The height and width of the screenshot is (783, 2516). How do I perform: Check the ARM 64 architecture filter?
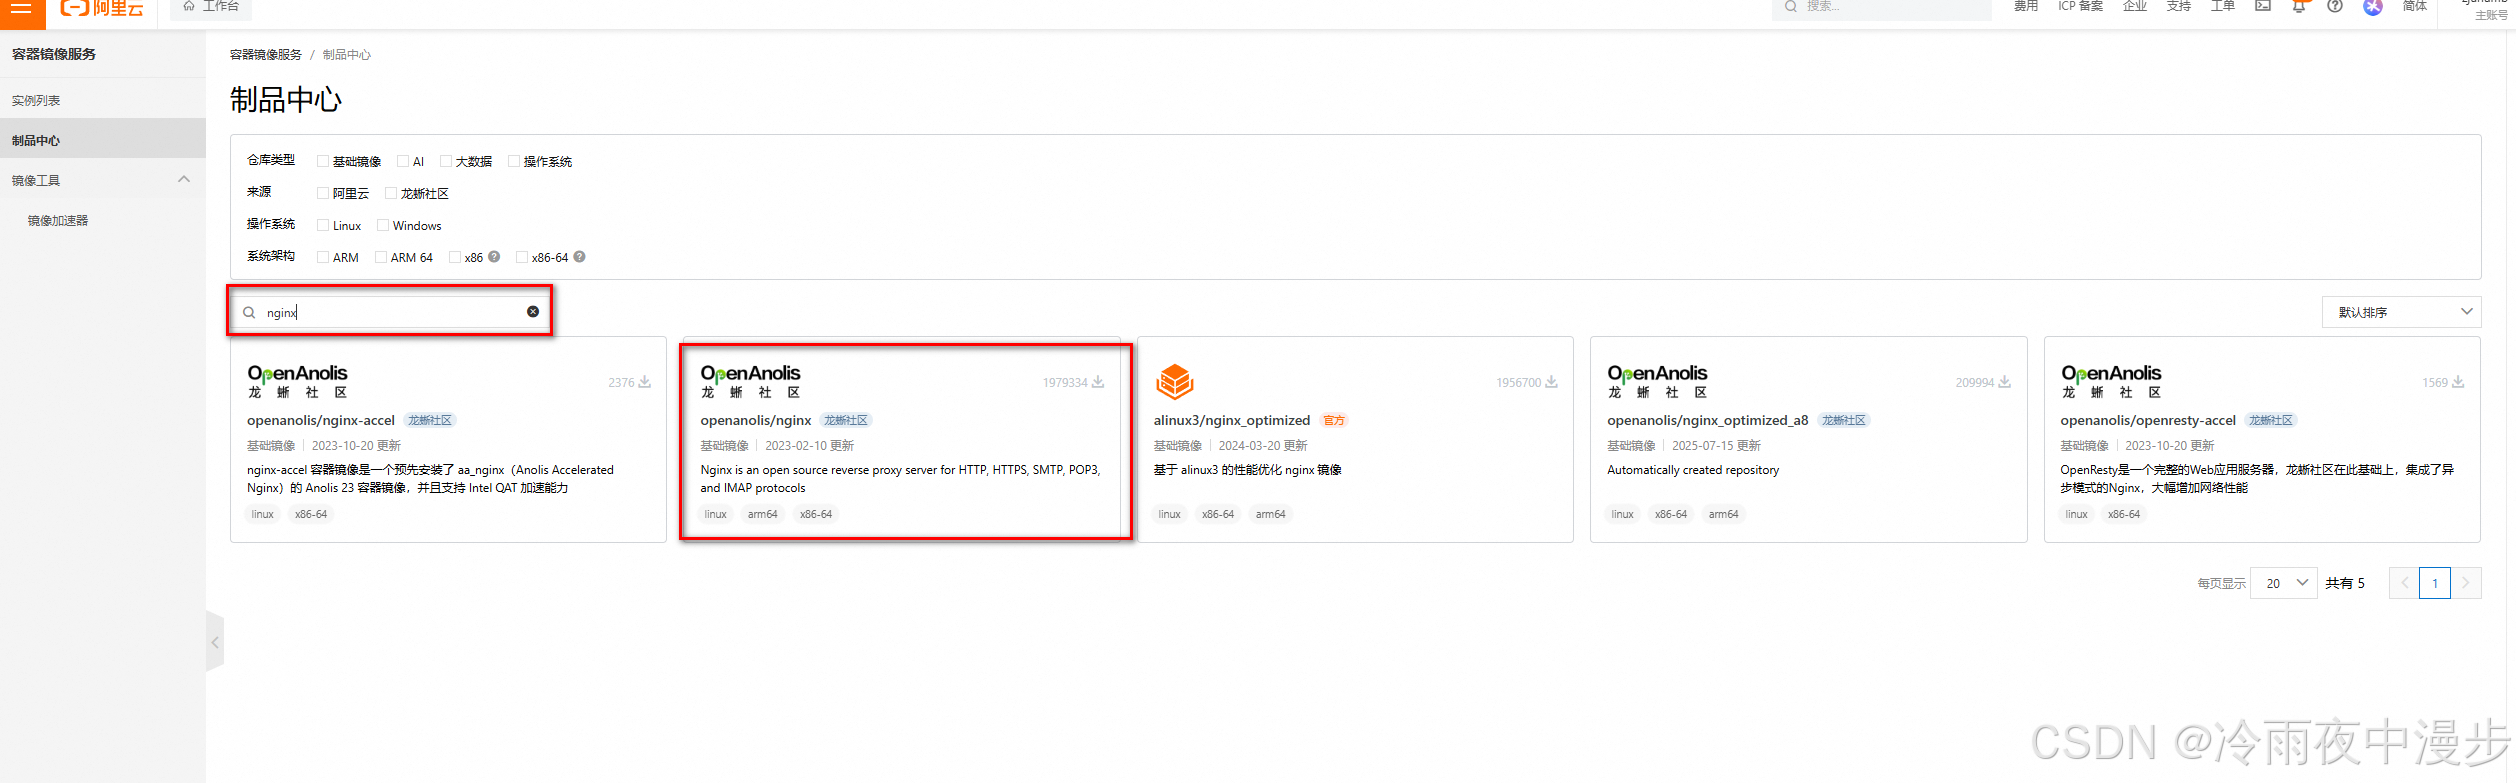[x=381, y=257]
